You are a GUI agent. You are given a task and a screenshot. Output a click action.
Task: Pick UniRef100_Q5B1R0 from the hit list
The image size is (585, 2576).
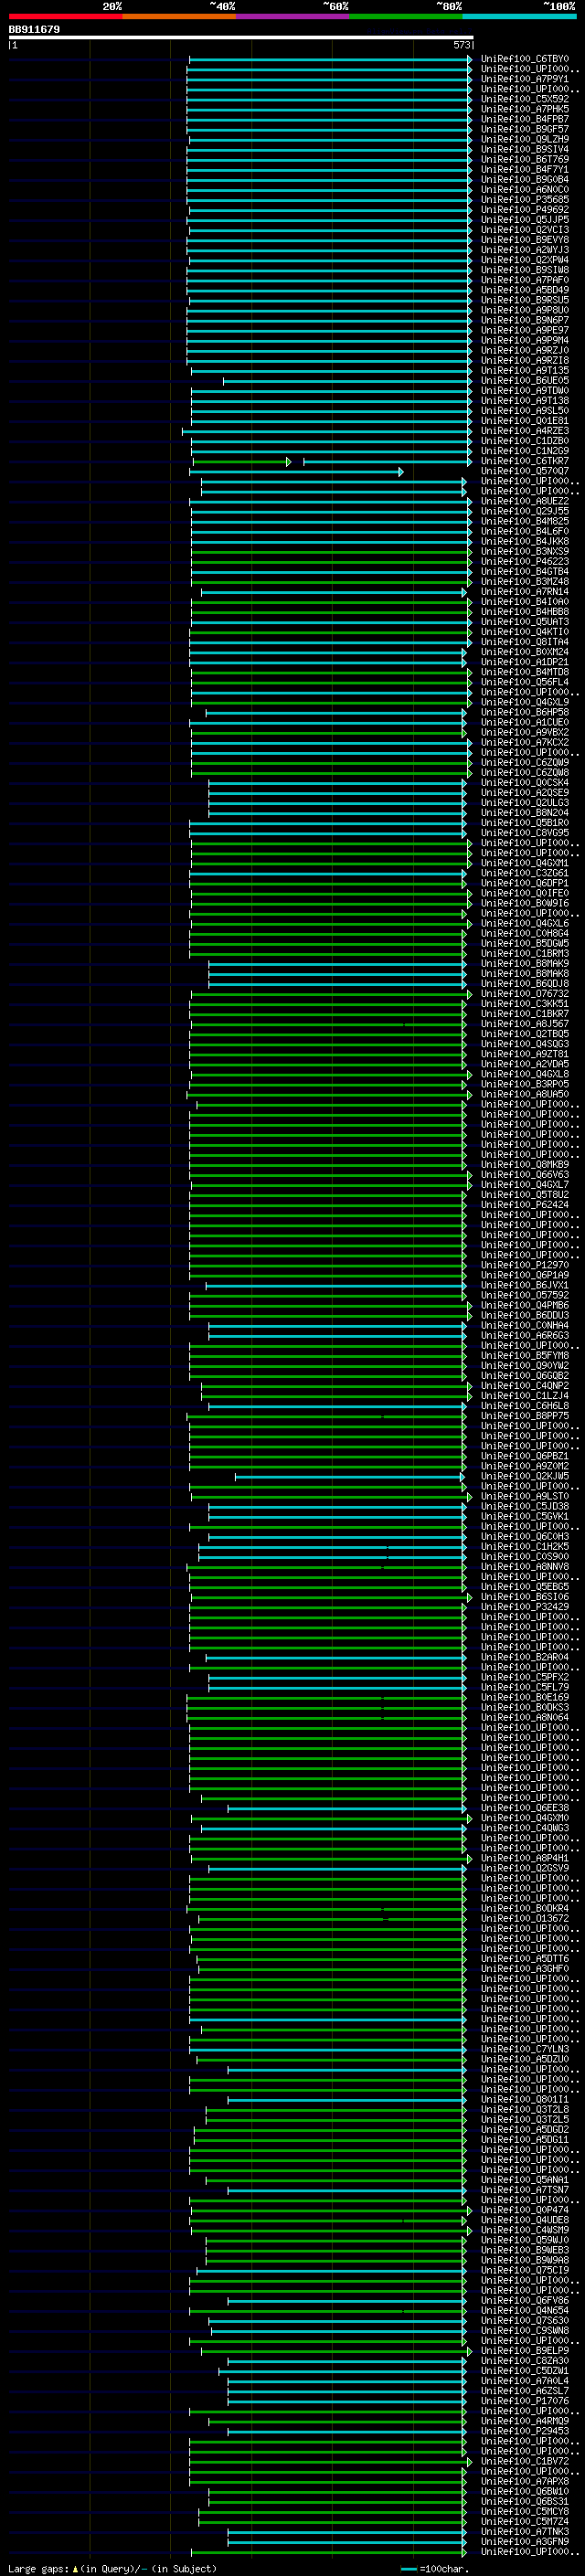click(524, 823)
